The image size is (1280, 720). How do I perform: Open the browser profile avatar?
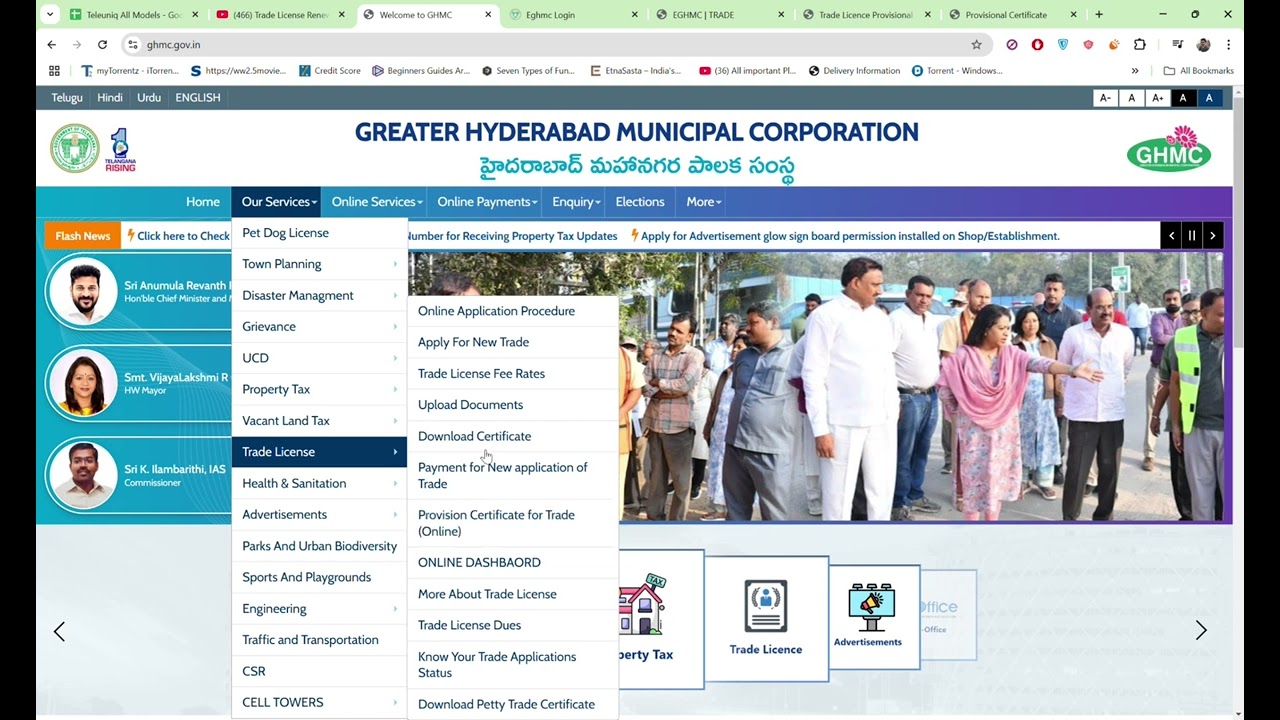[1203, 45]
